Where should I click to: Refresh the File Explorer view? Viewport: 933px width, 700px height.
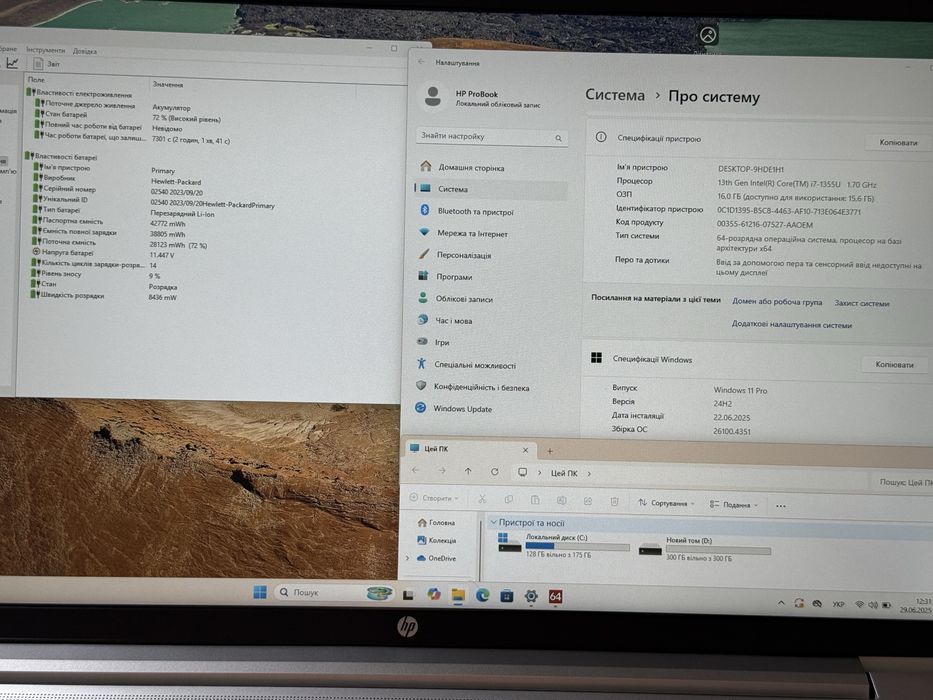pyautogui.click(x=494, y=471)
